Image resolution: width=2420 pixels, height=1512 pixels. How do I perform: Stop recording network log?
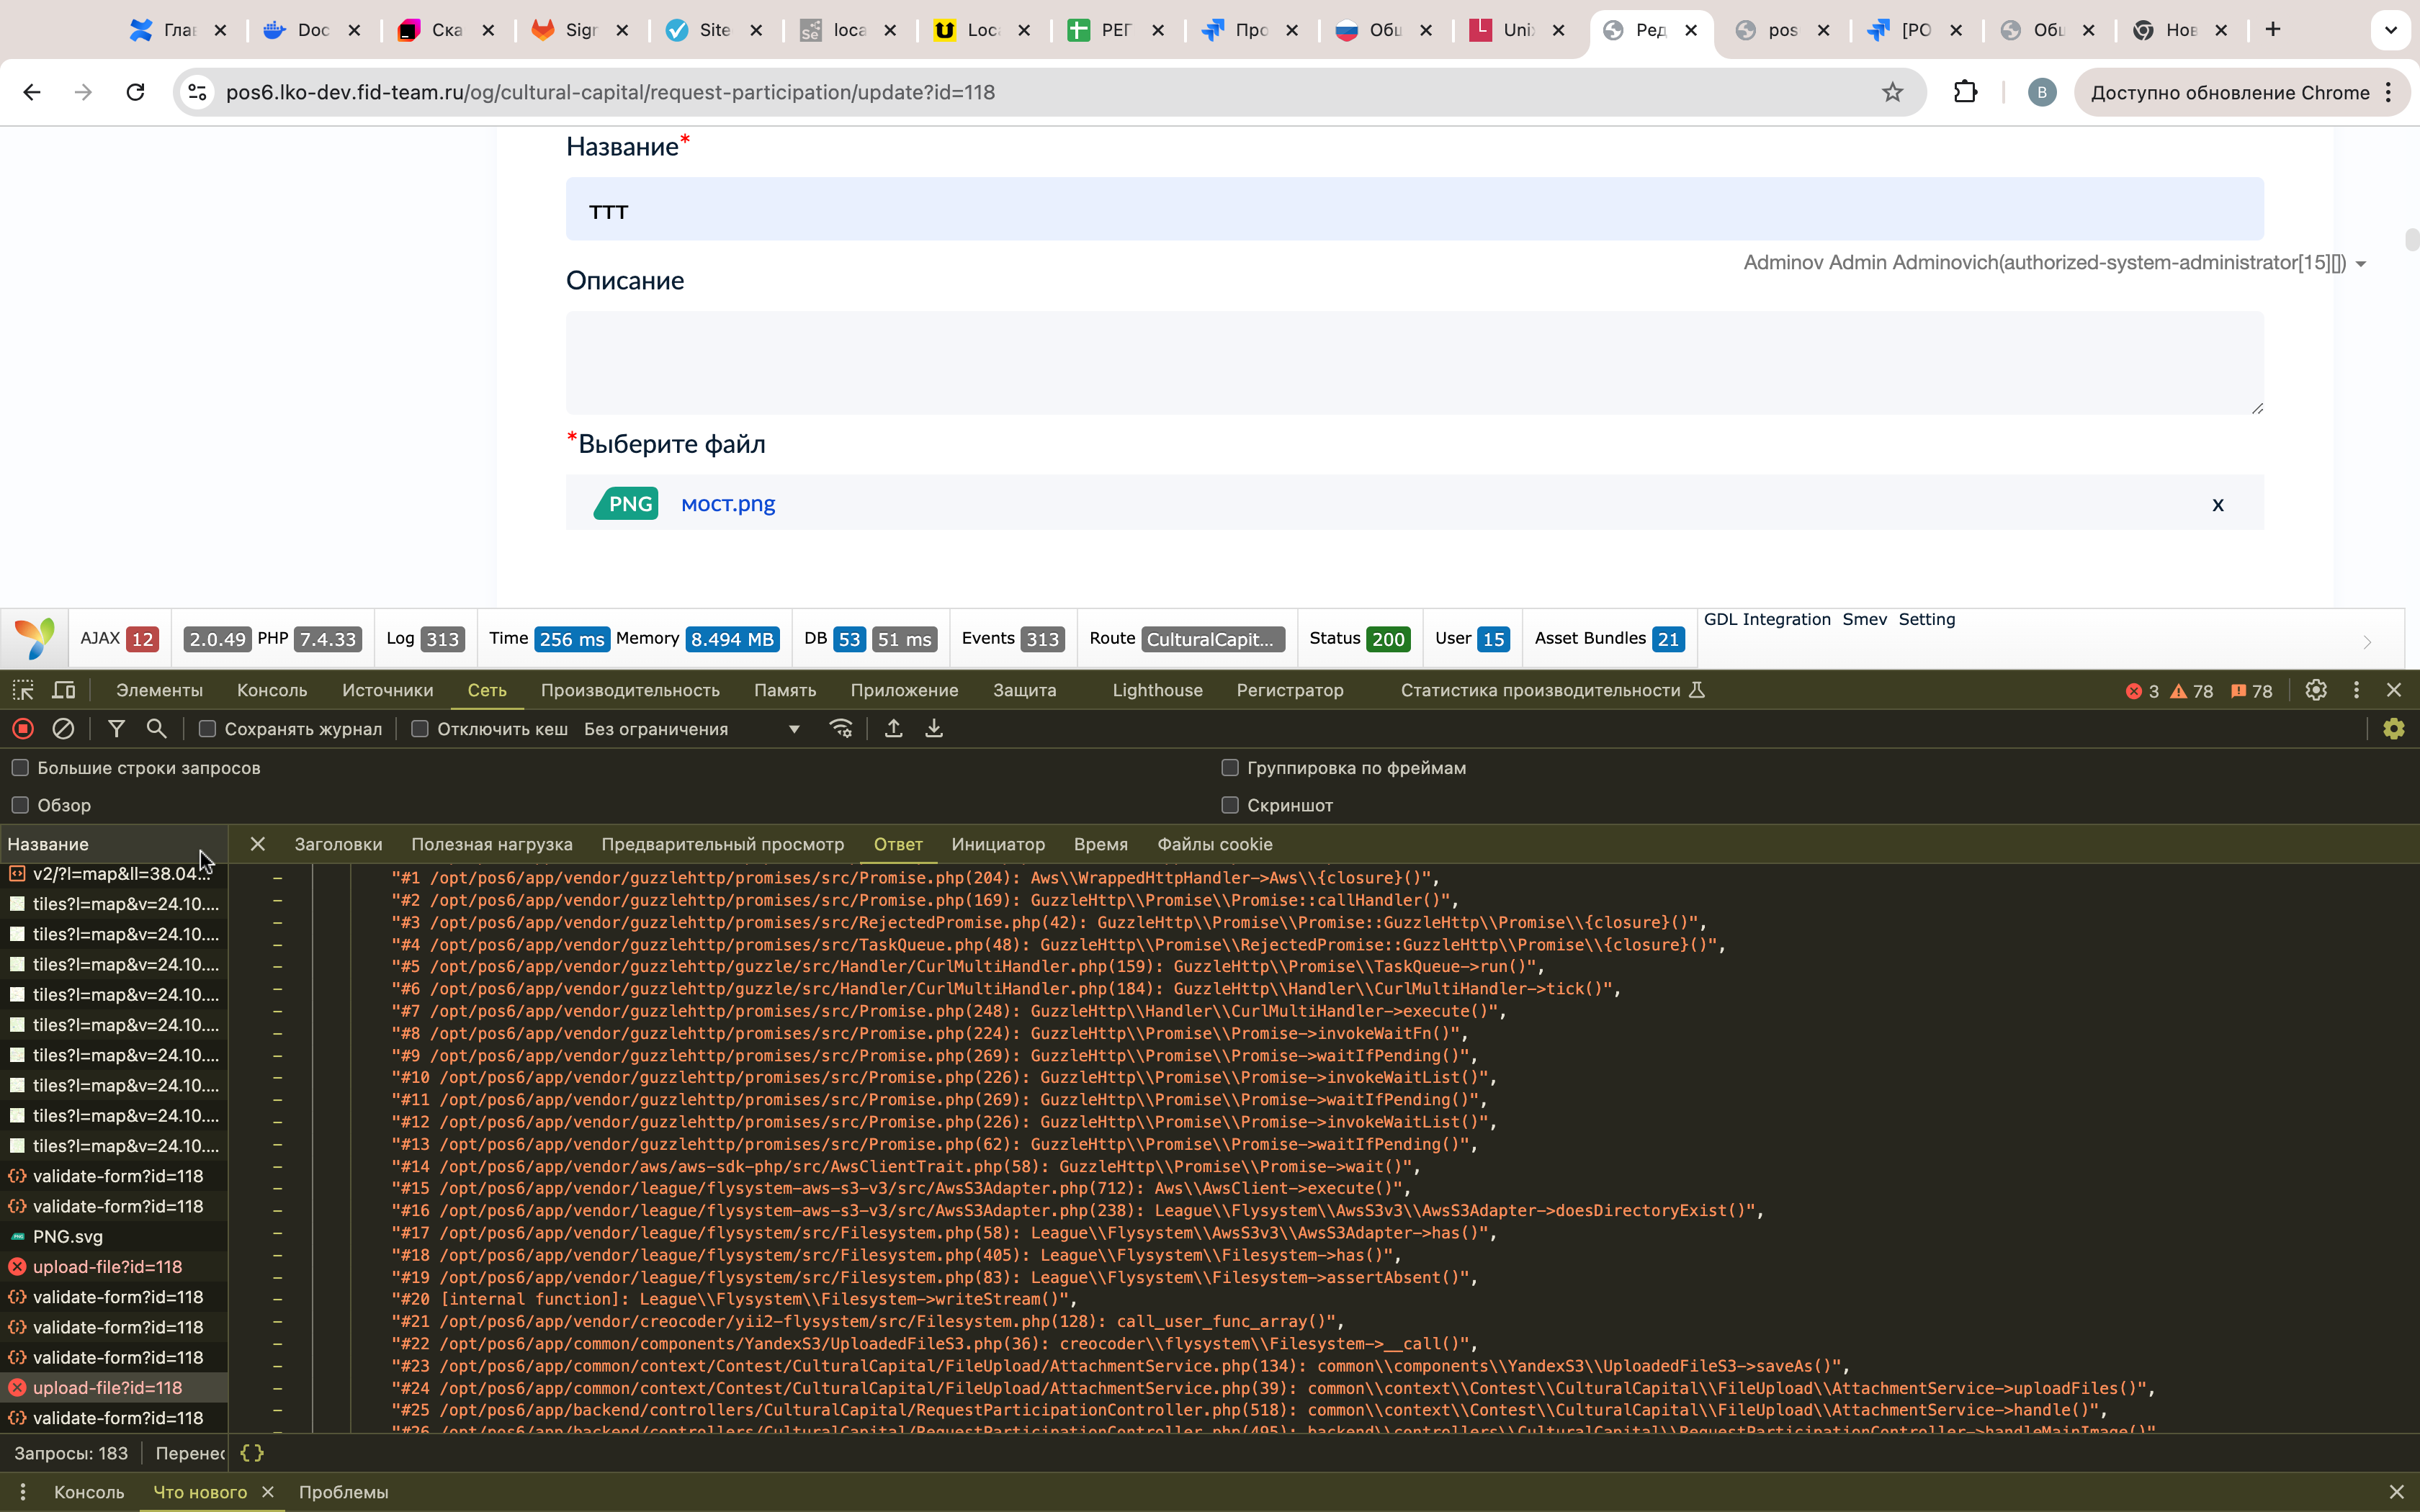pyautogui.click(x=23, y=729)
